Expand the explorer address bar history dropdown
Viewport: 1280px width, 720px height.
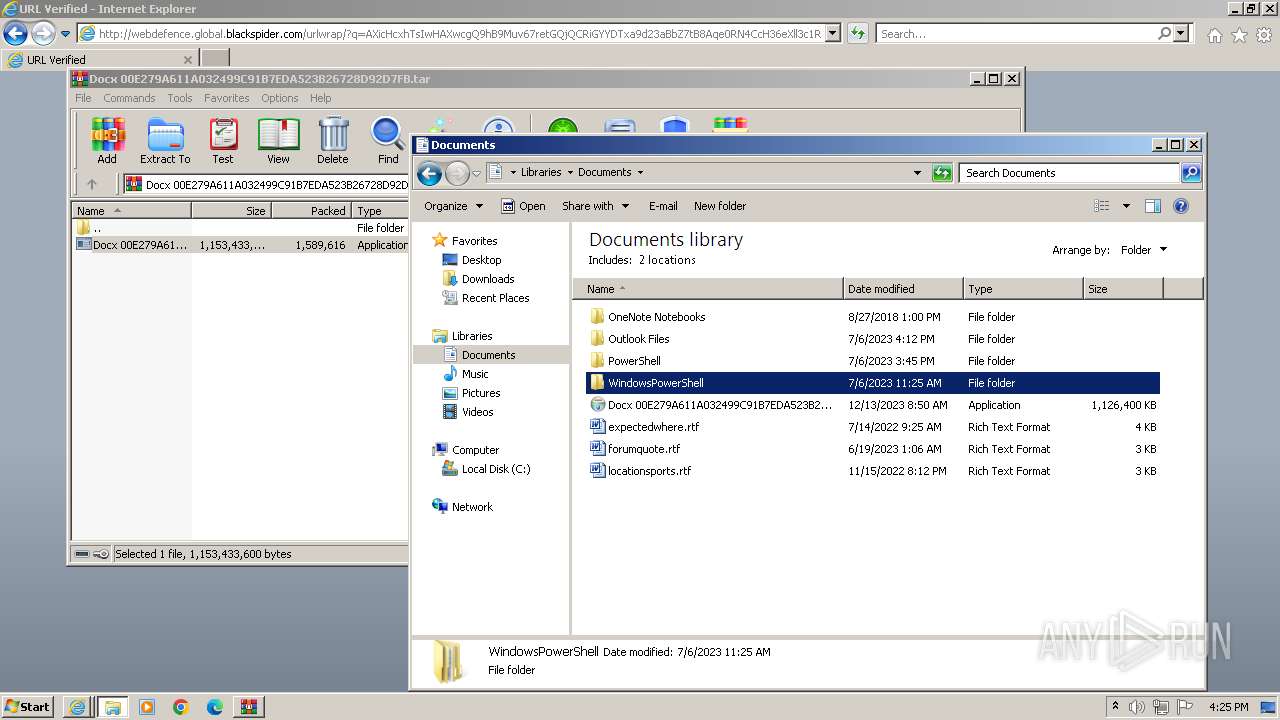pos(918,173)
